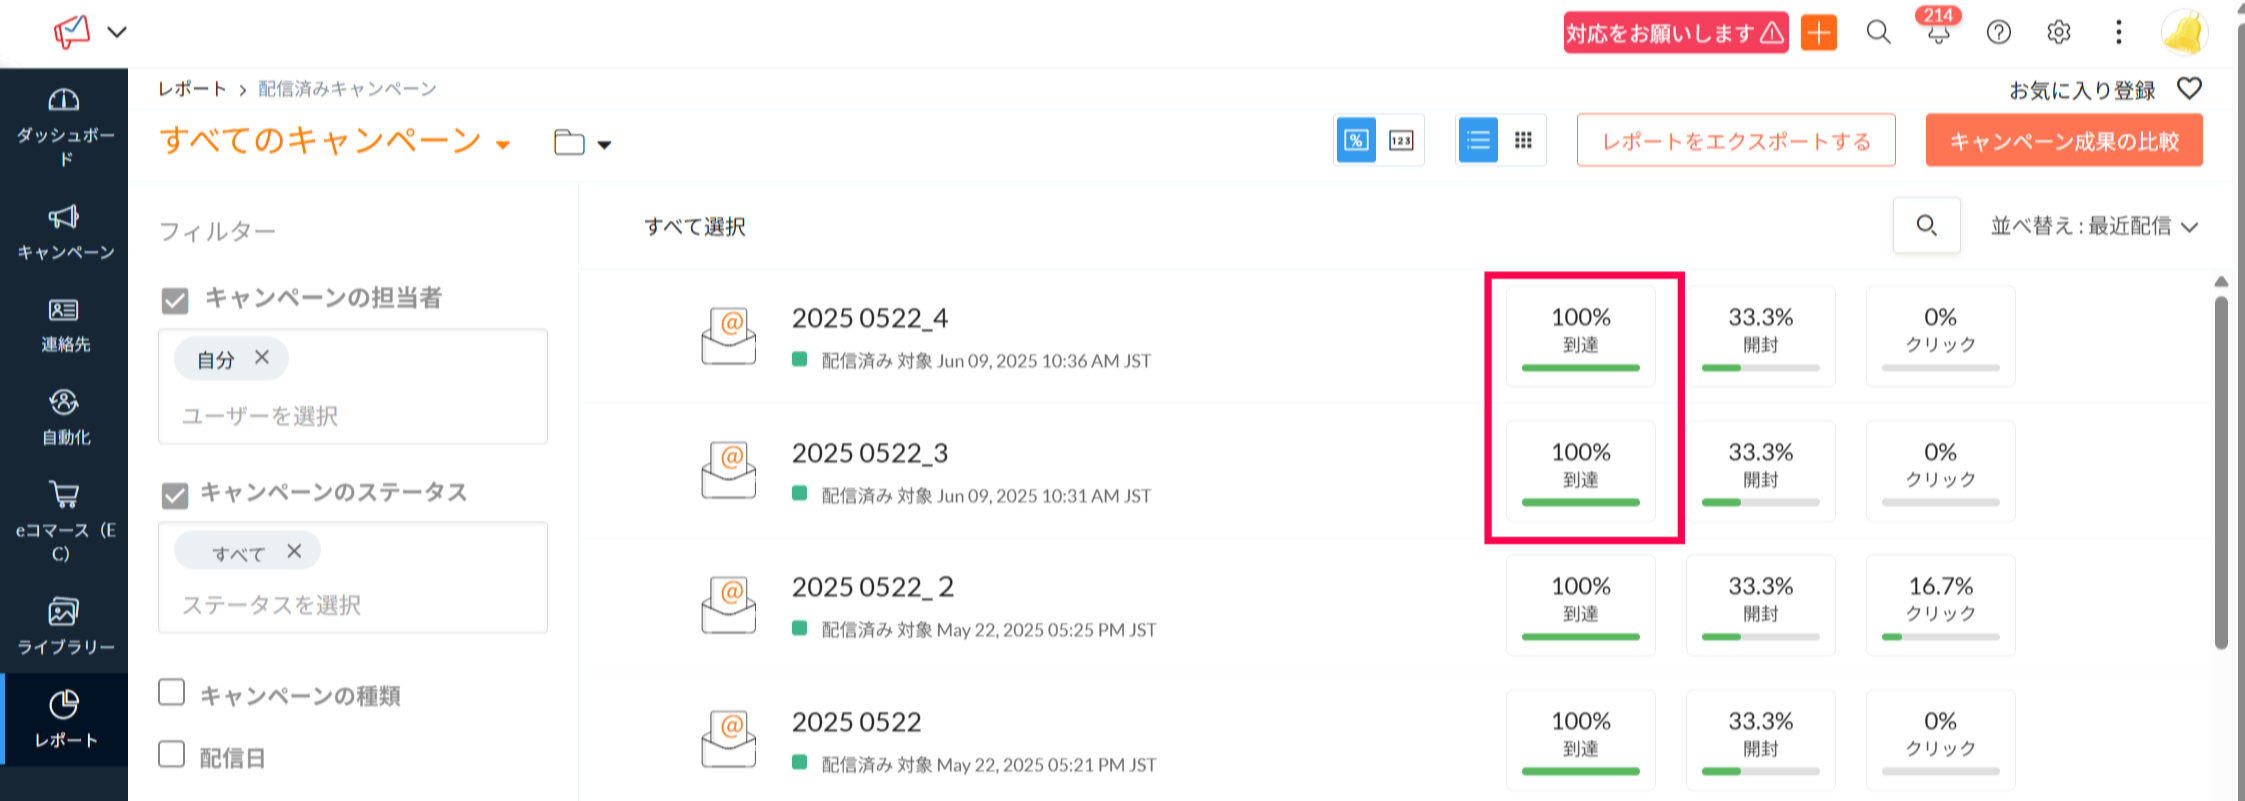The image size is (2245, 801).
Task: Switch to numeric count view icon
Action: (1401, 141)
